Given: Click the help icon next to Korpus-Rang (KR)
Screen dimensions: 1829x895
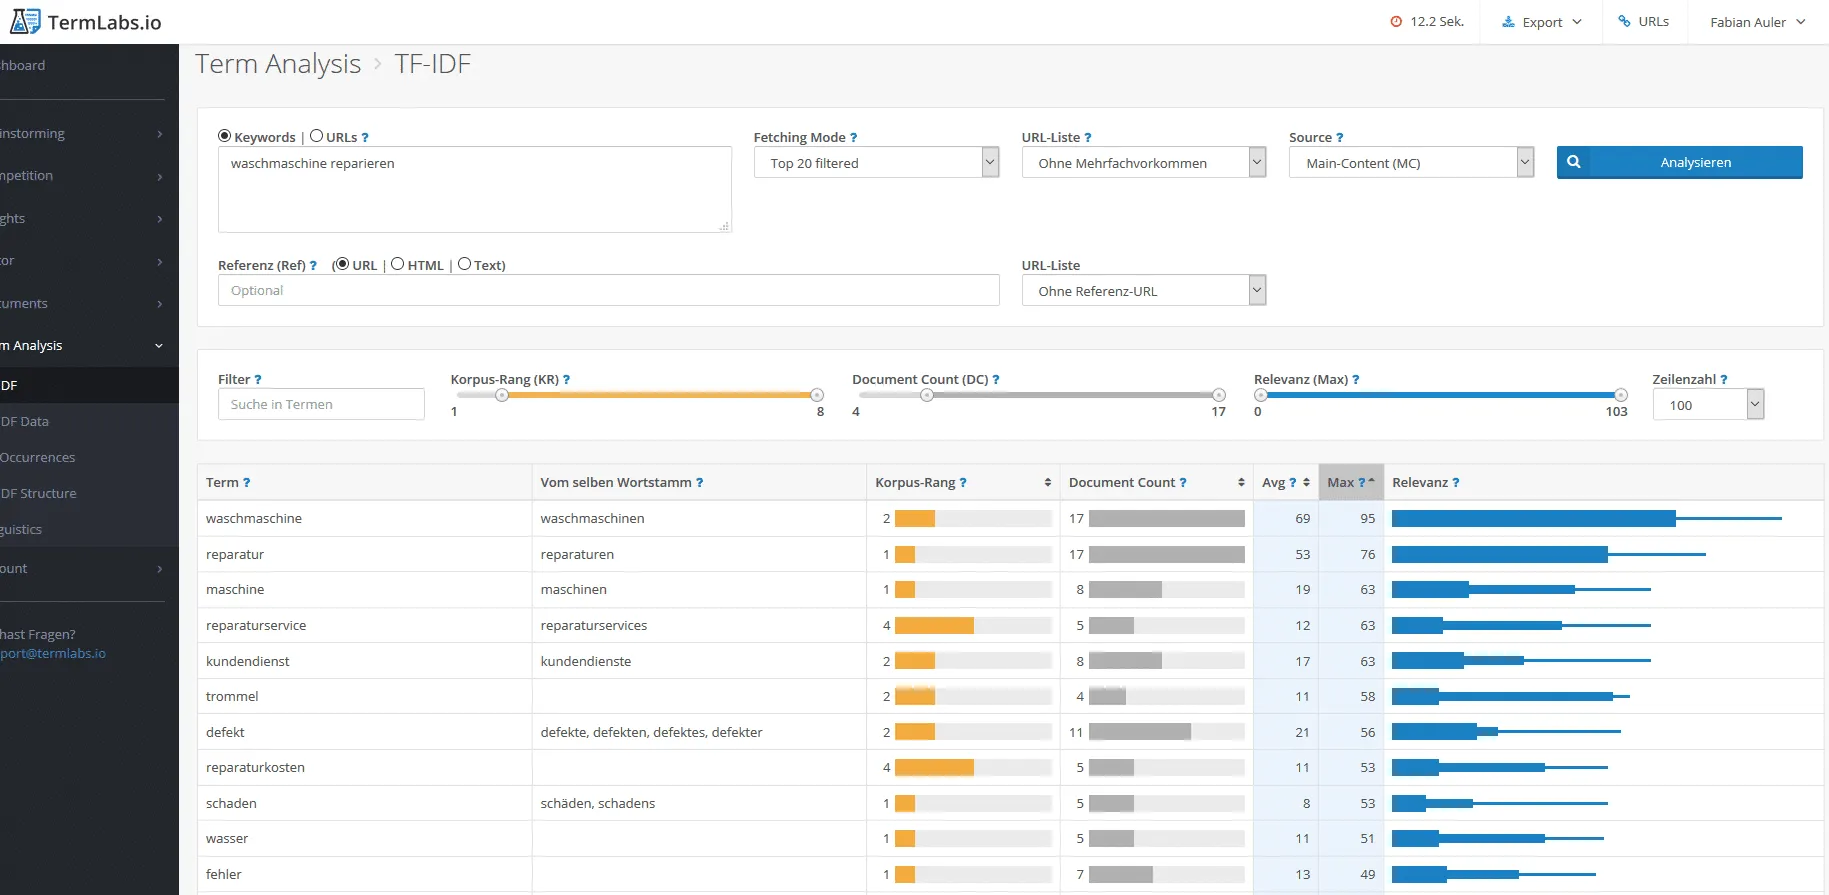Looking at the screenshot, I should [566, 380].
